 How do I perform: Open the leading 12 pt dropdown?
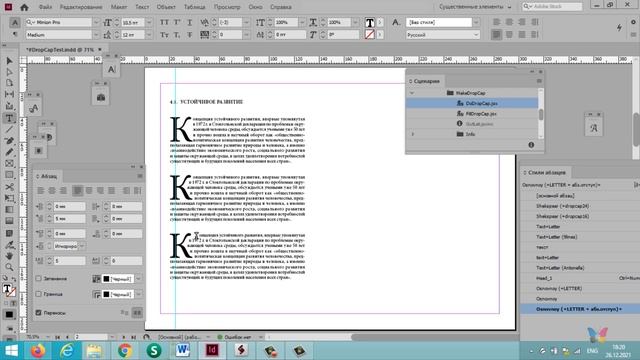(x=149, y=35)
